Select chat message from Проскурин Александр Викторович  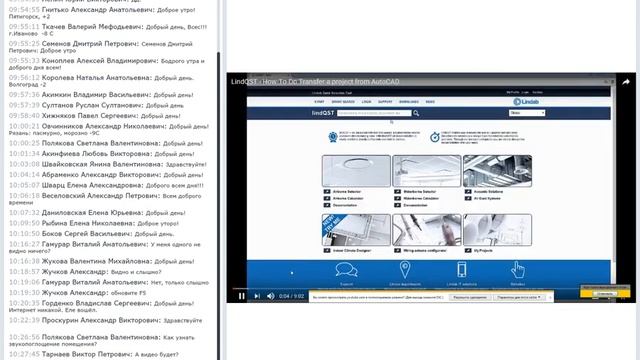(106, 320)
